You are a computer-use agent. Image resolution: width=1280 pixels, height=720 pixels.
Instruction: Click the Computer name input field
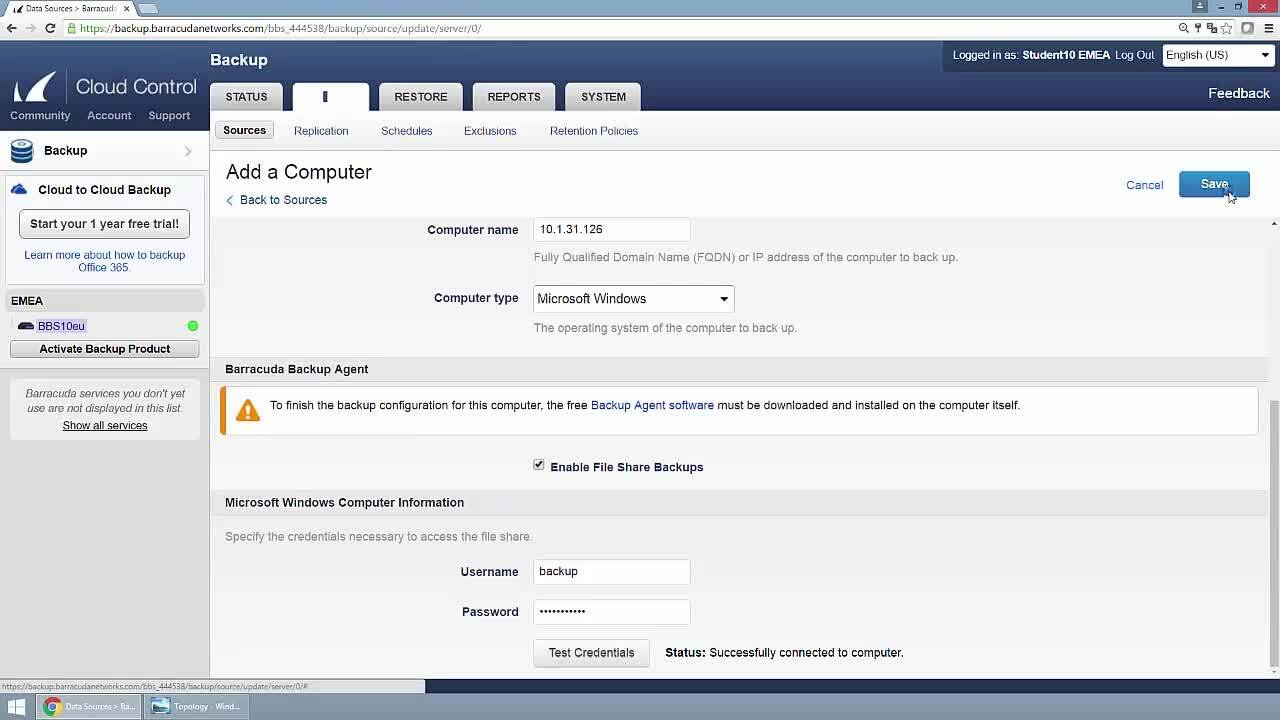(611, 229)
